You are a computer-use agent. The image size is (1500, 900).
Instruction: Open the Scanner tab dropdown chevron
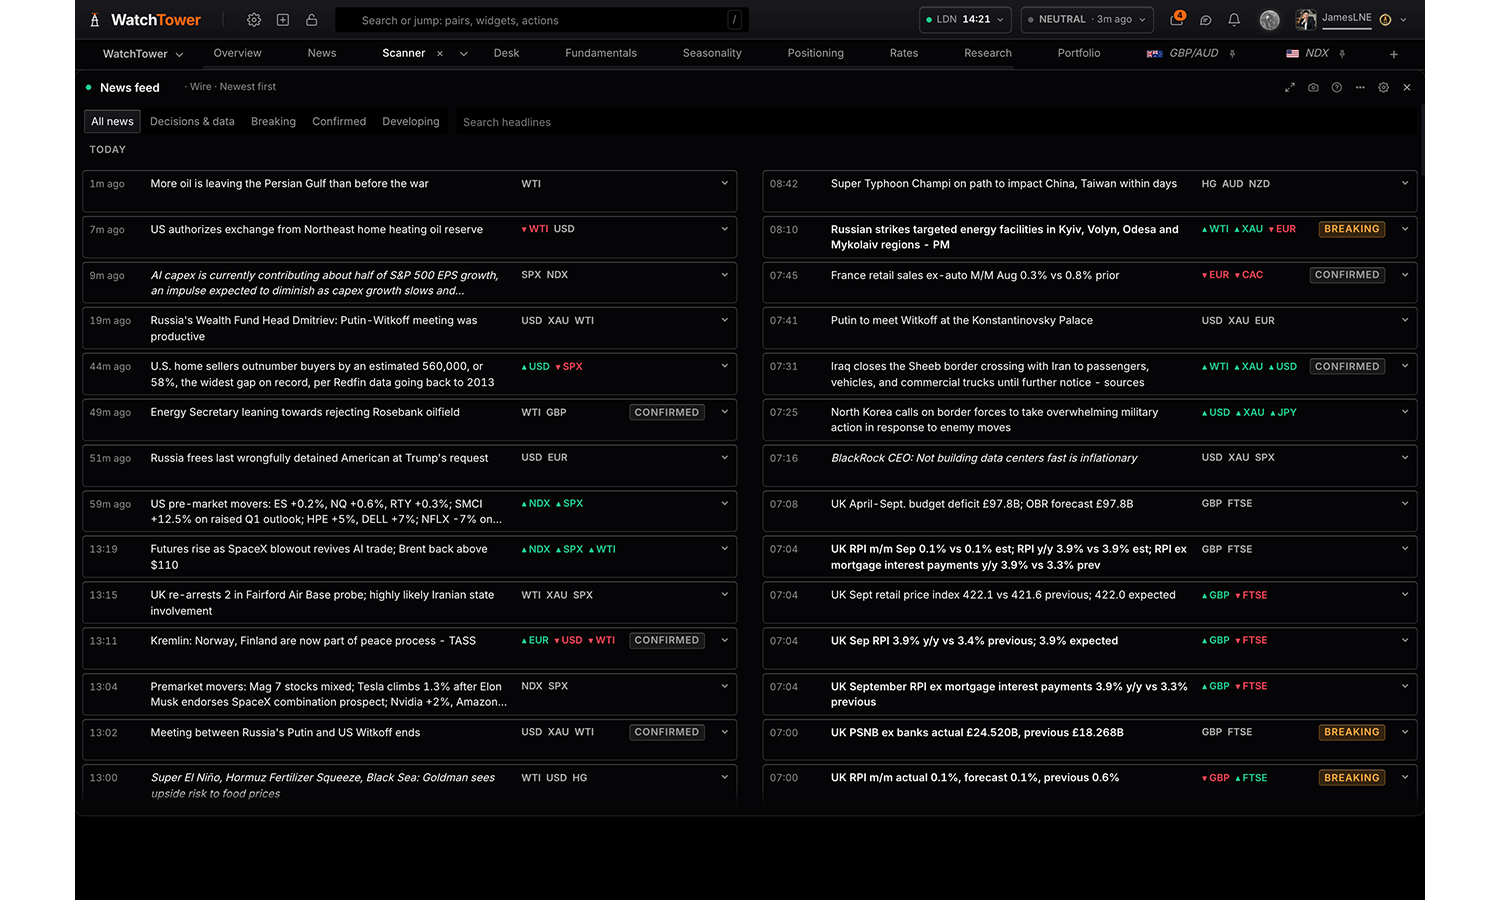tap(464, 54)
